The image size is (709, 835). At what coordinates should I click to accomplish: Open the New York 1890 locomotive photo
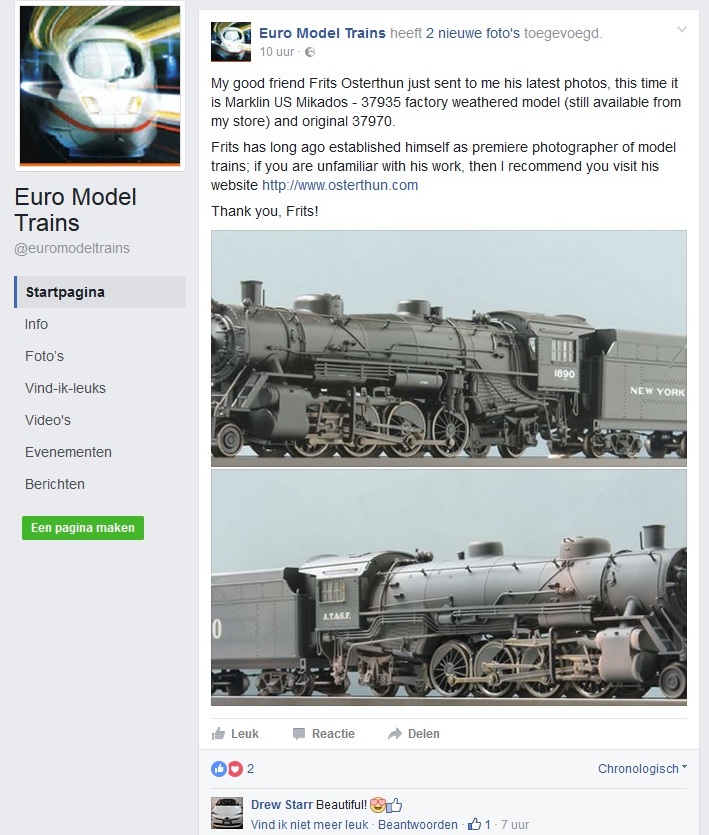pos(449,348)
